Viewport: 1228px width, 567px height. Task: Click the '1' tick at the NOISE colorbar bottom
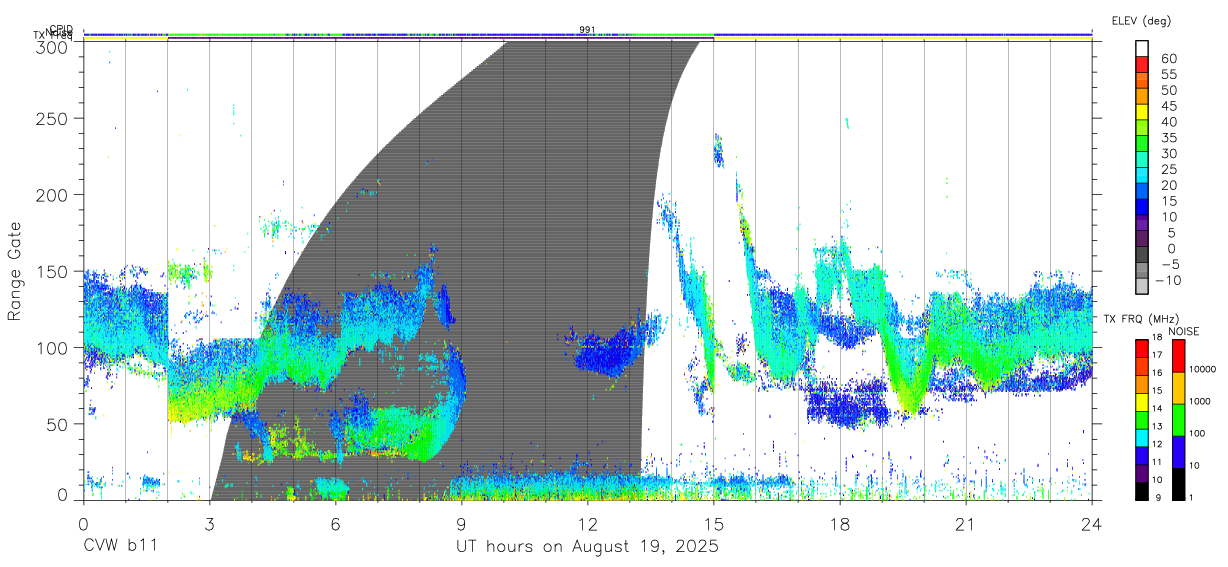[1193, 497]
